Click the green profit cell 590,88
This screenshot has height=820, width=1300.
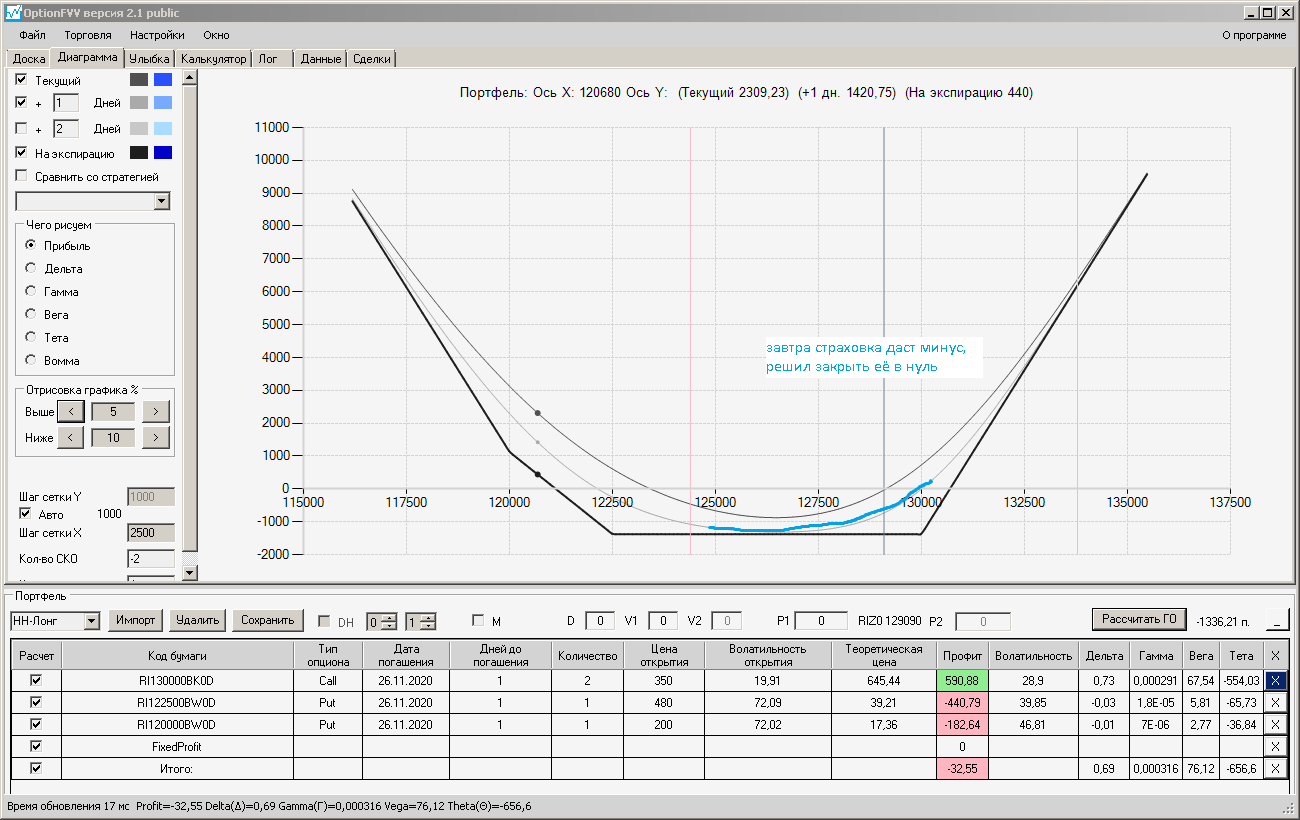point(960,680)
